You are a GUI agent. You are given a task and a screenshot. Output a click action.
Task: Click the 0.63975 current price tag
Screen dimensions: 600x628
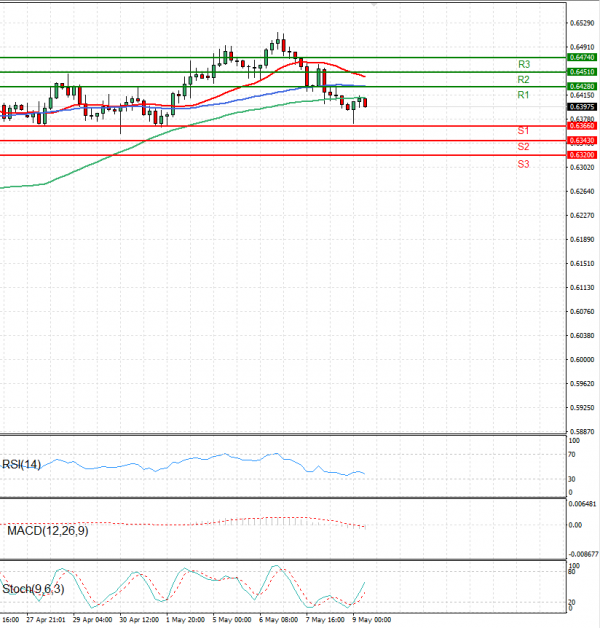[x=582, y=106]
